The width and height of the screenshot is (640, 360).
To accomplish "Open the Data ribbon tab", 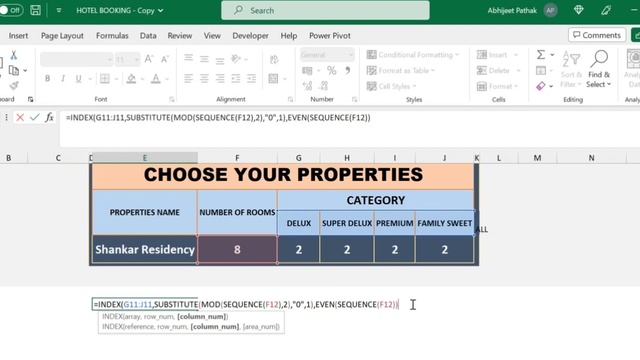I will 148,36.
